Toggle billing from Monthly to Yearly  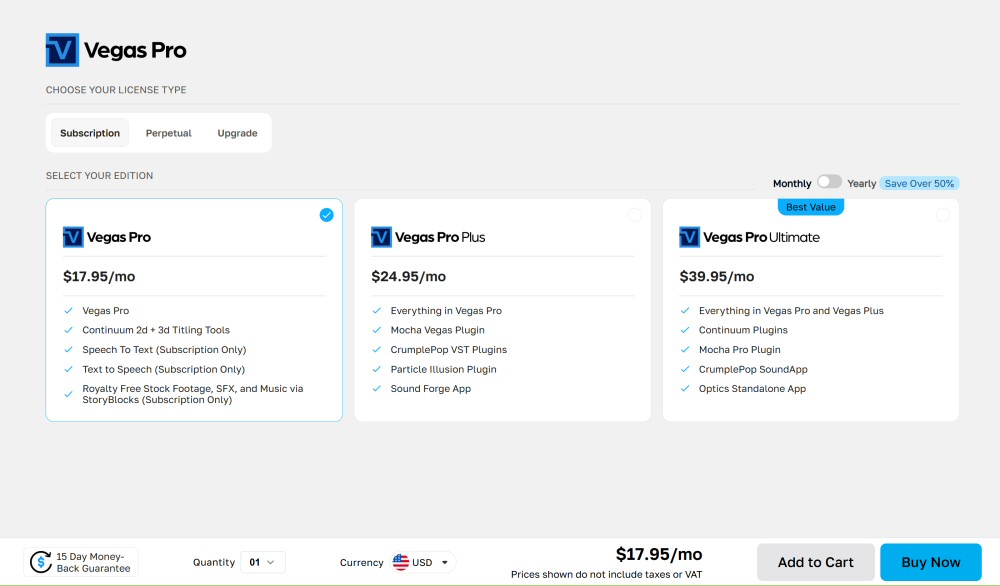pos(829,182)
